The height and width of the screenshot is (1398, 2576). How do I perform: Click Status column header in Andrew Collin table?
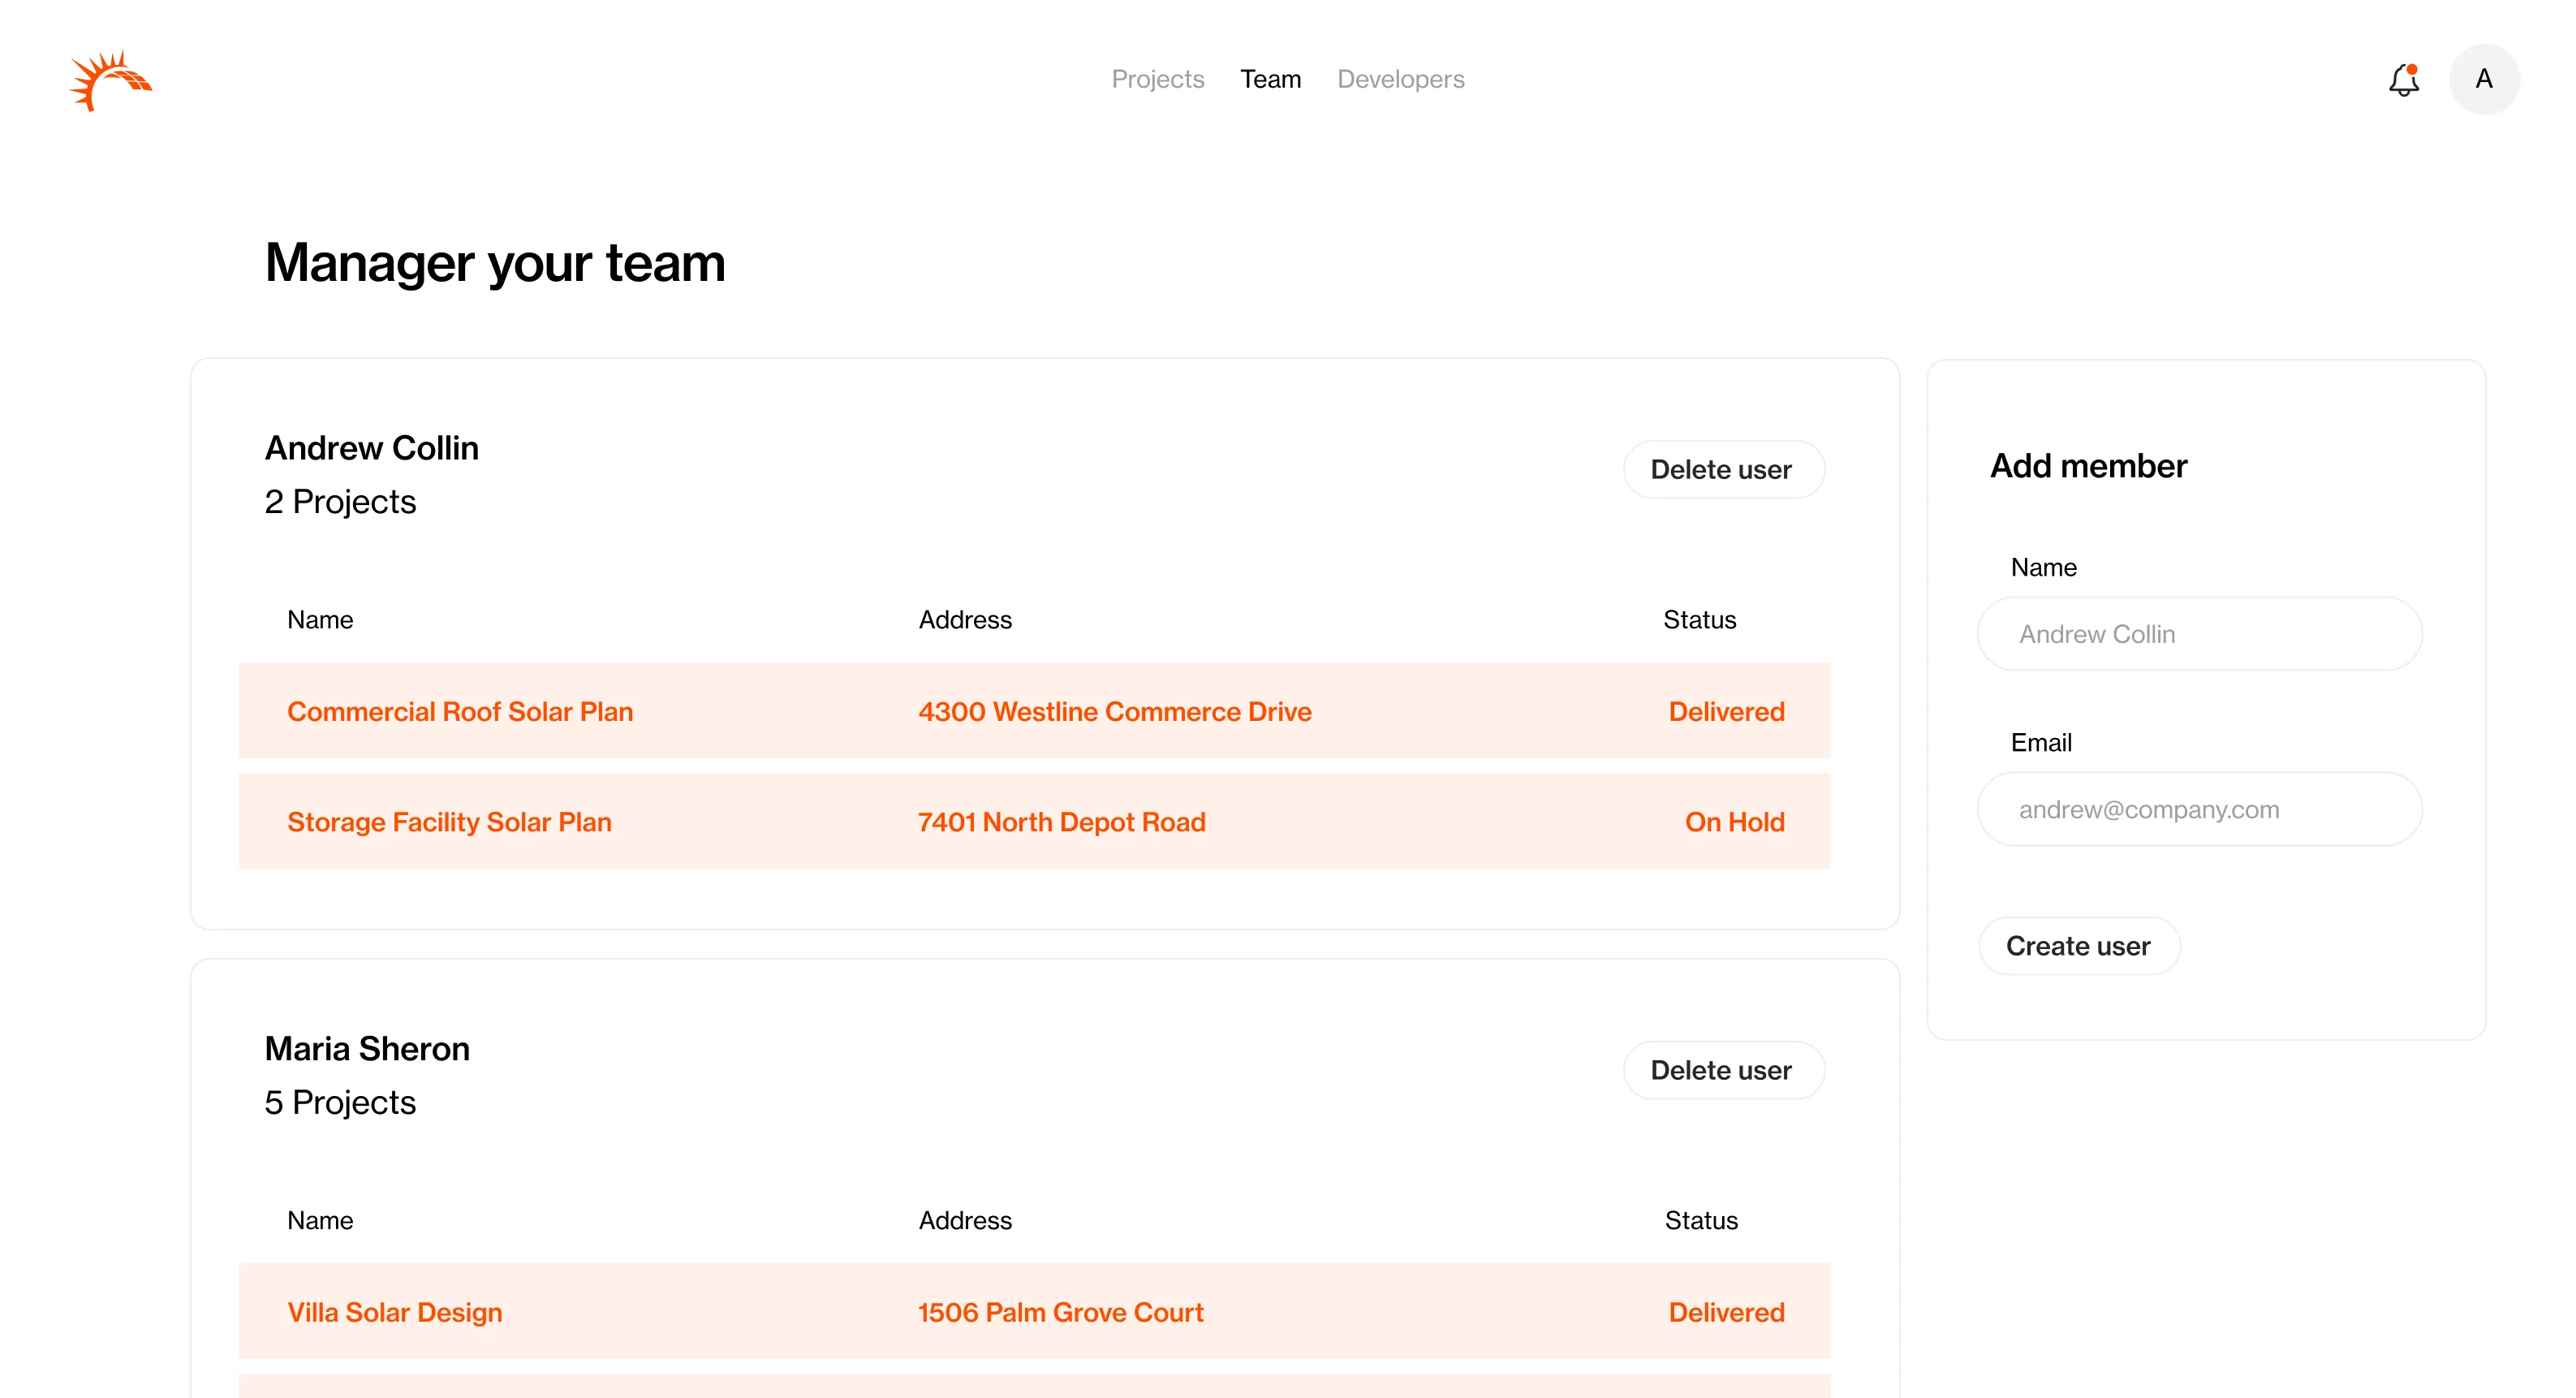point(1699,620)
